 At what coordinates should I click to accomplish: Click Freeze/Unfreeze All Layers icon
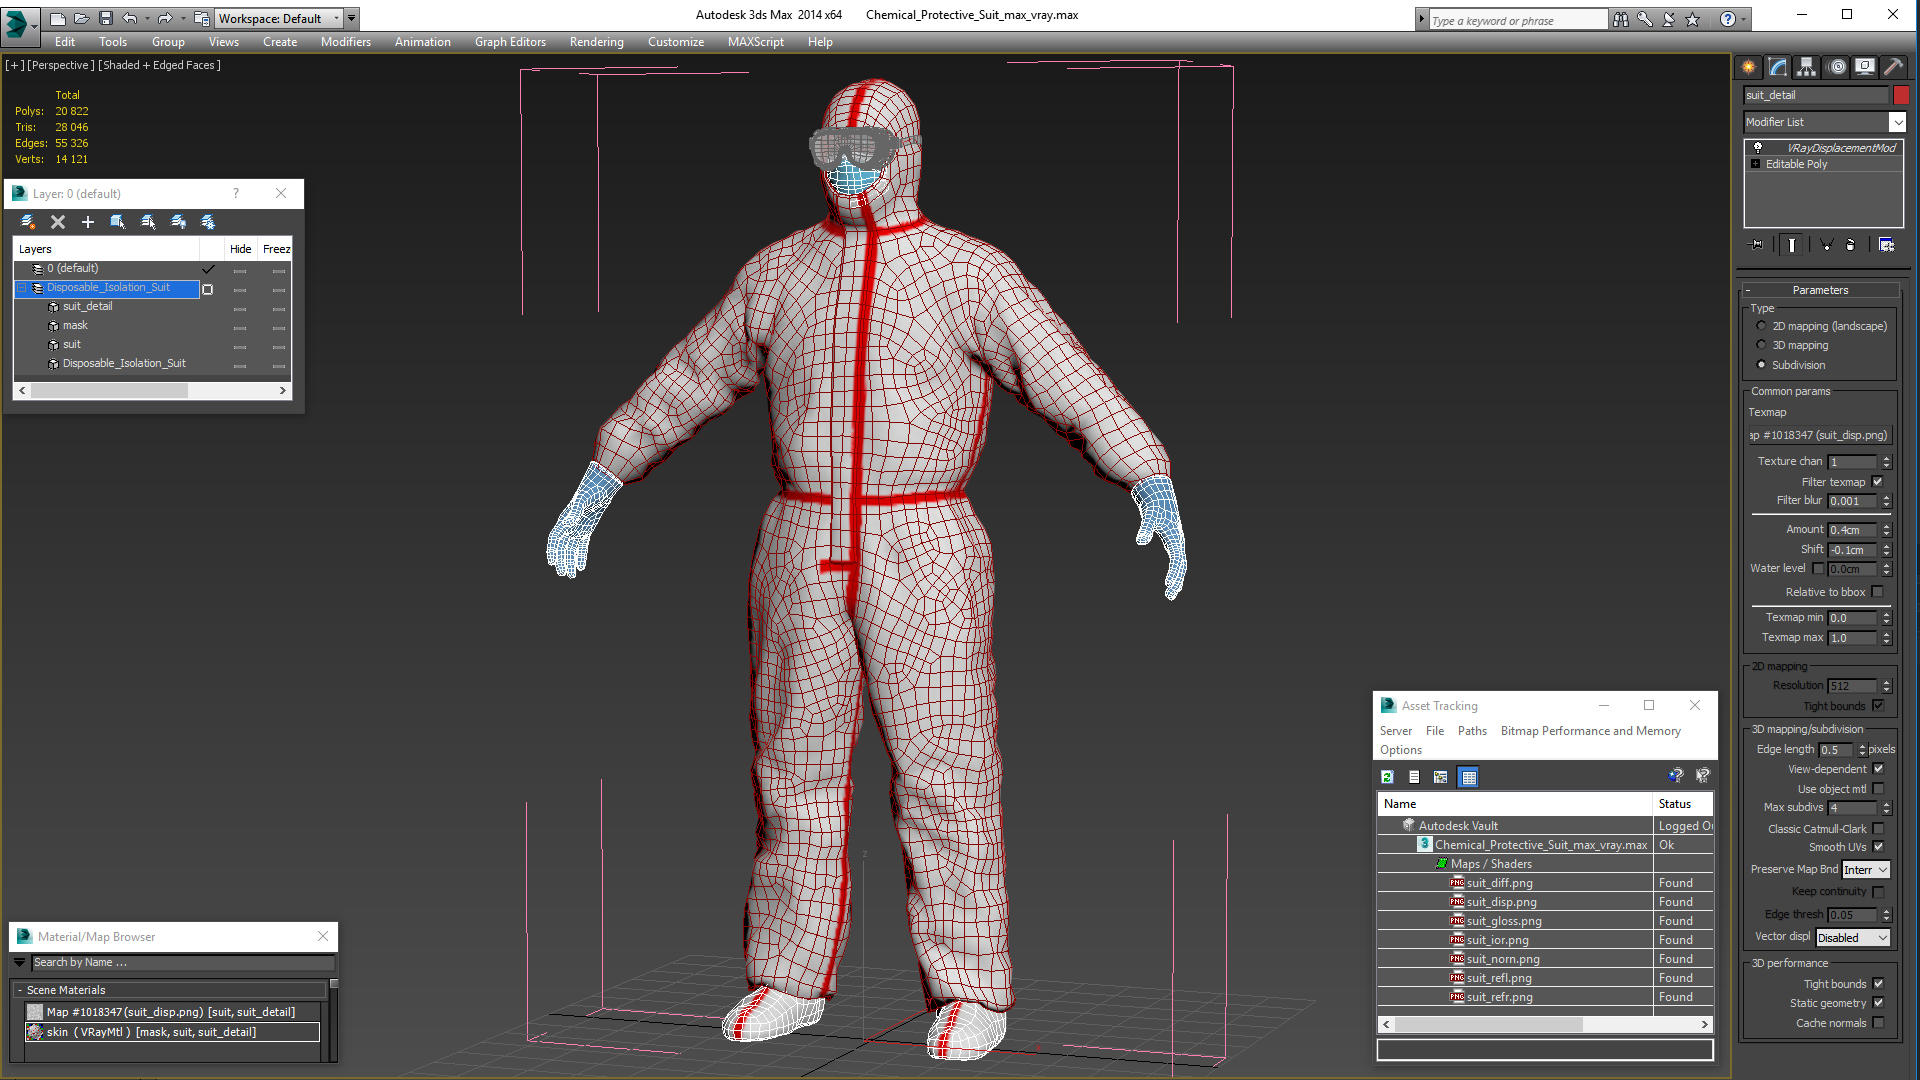point(208,222)
